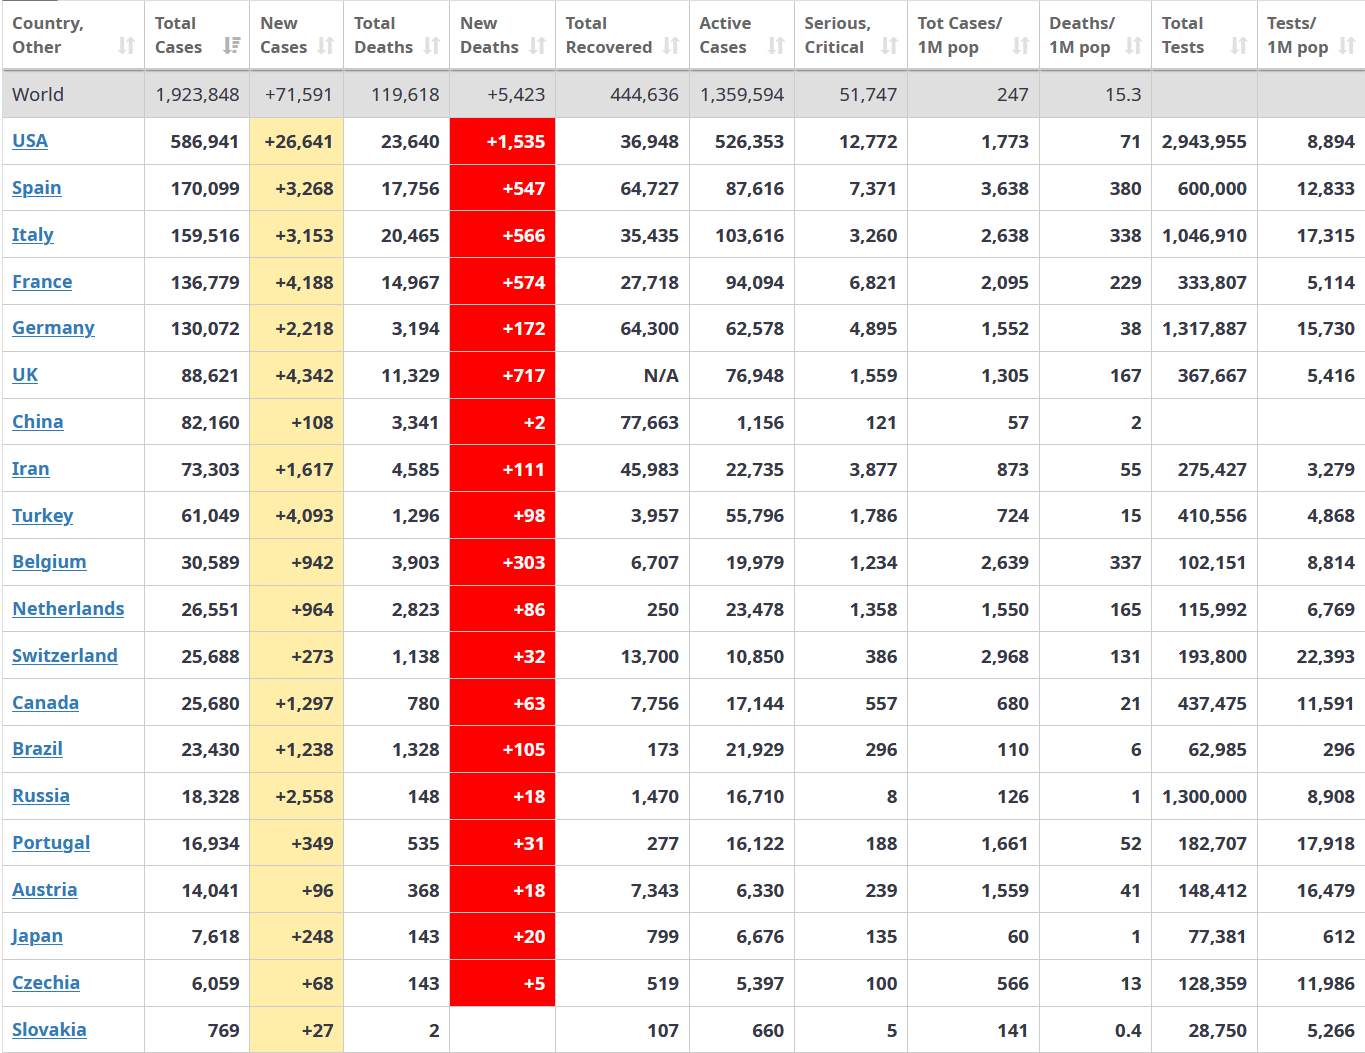
Task: Click Tests/1M pop sort arrows
Action: click(x=1347, y=46)
